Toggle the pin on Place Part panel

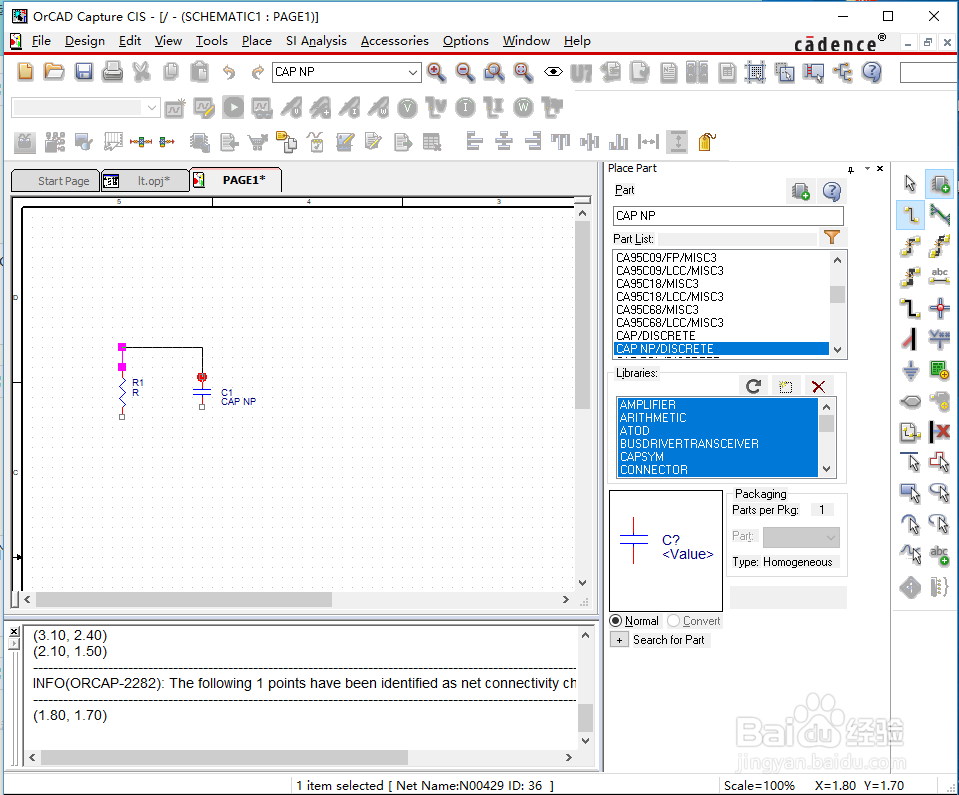(x=851, y=169)
